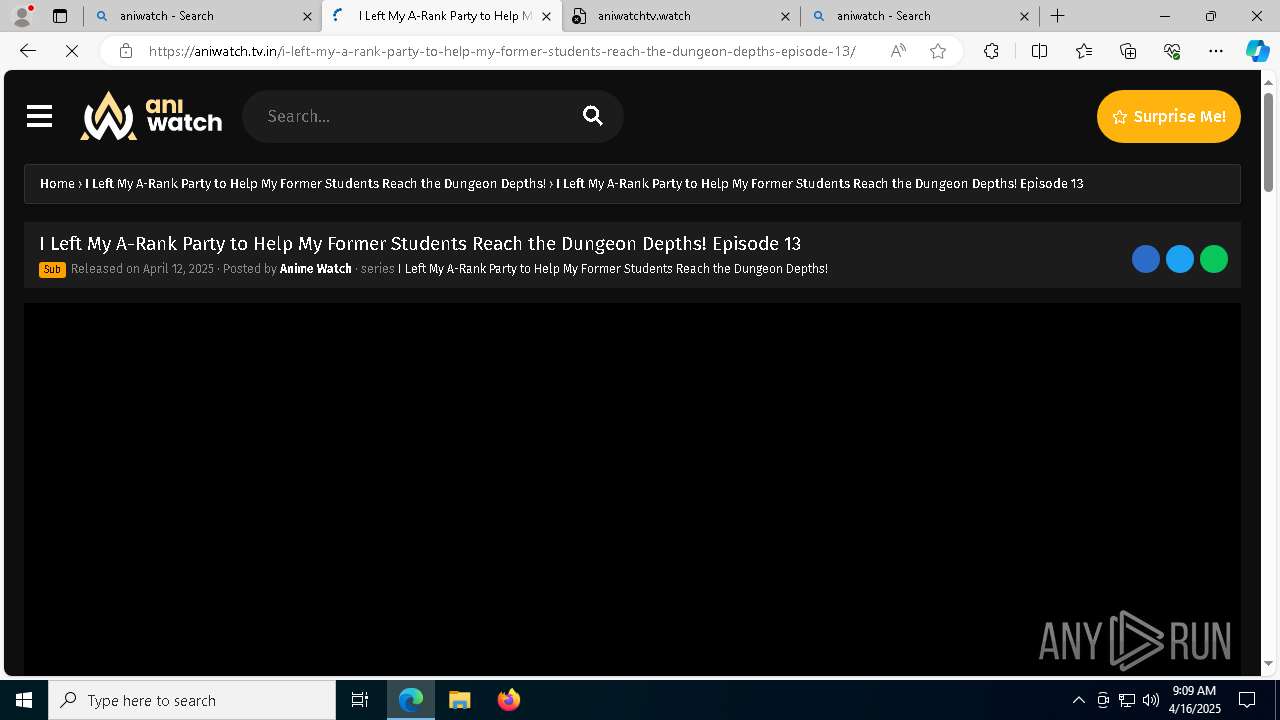Add this page to favorites

(x=938, y=51)
